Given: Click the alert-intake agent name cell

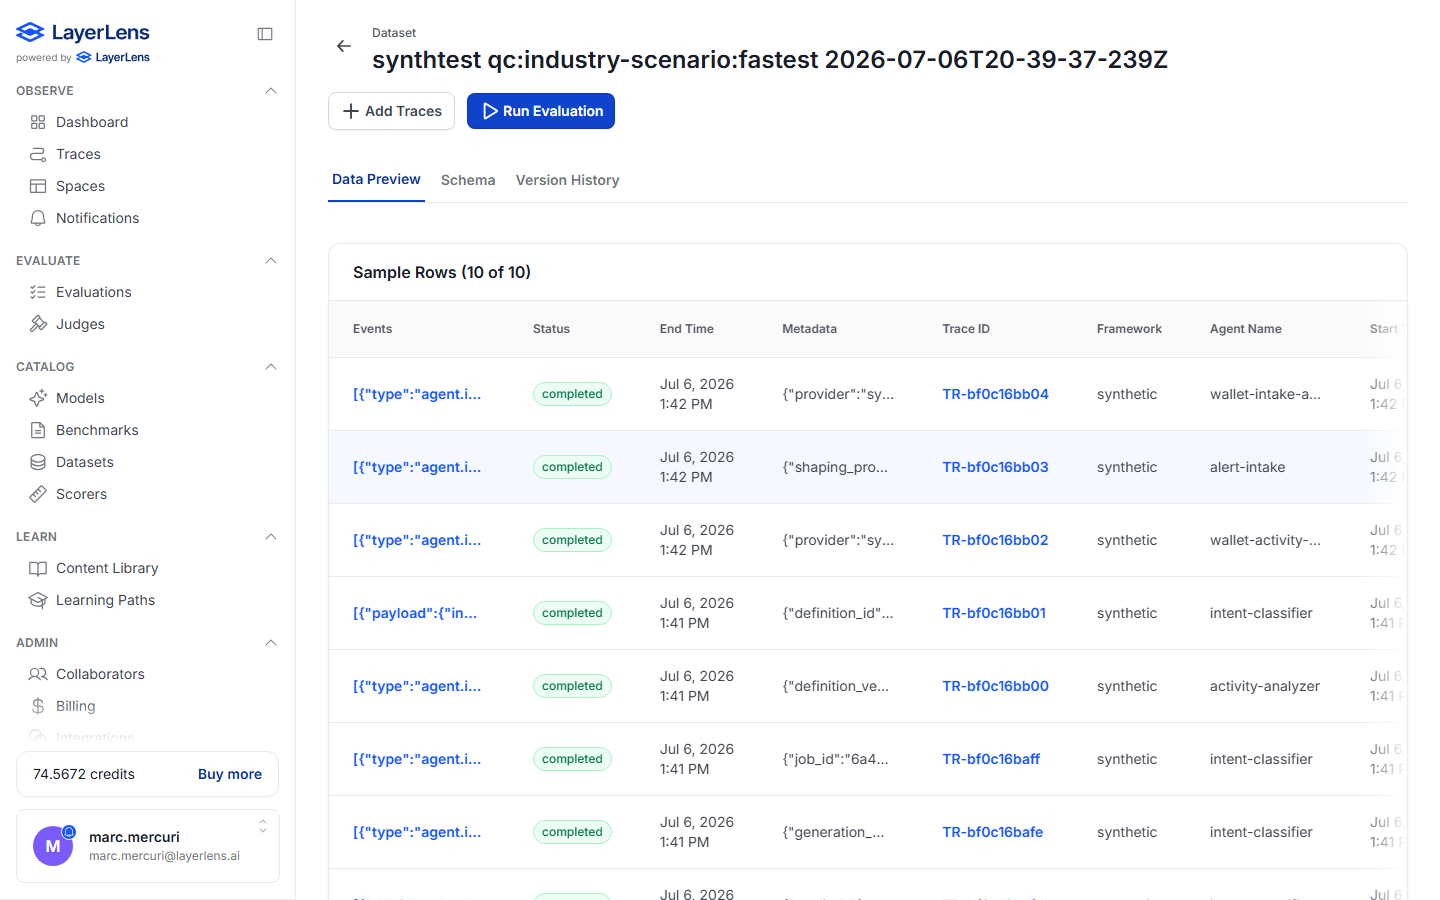Looking at the screenshot, I should coord(1248,467).
